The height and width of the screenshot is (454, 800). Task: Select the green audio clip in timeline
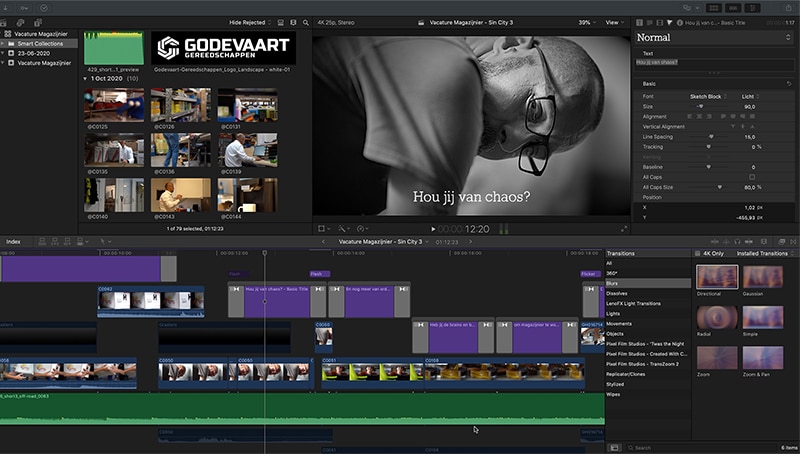[302, 409]
